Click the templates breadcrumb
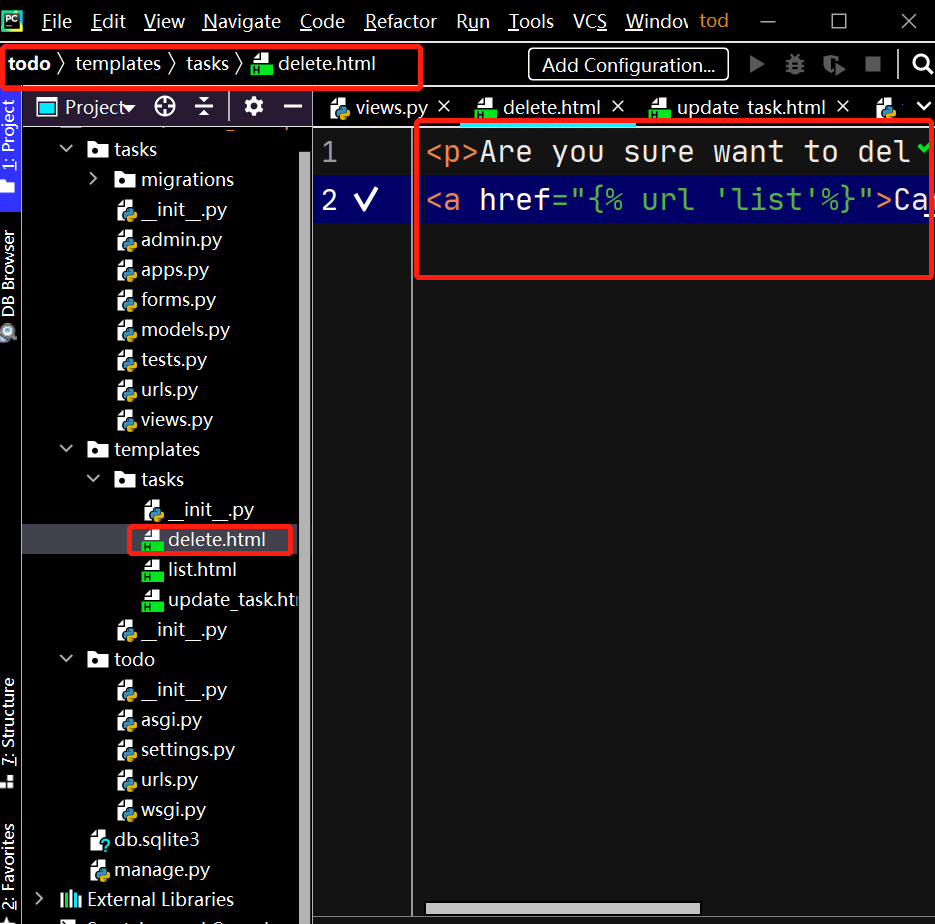The height and width of the screenshot is (924, 935). pyautogui.click(x=118, y=63)
